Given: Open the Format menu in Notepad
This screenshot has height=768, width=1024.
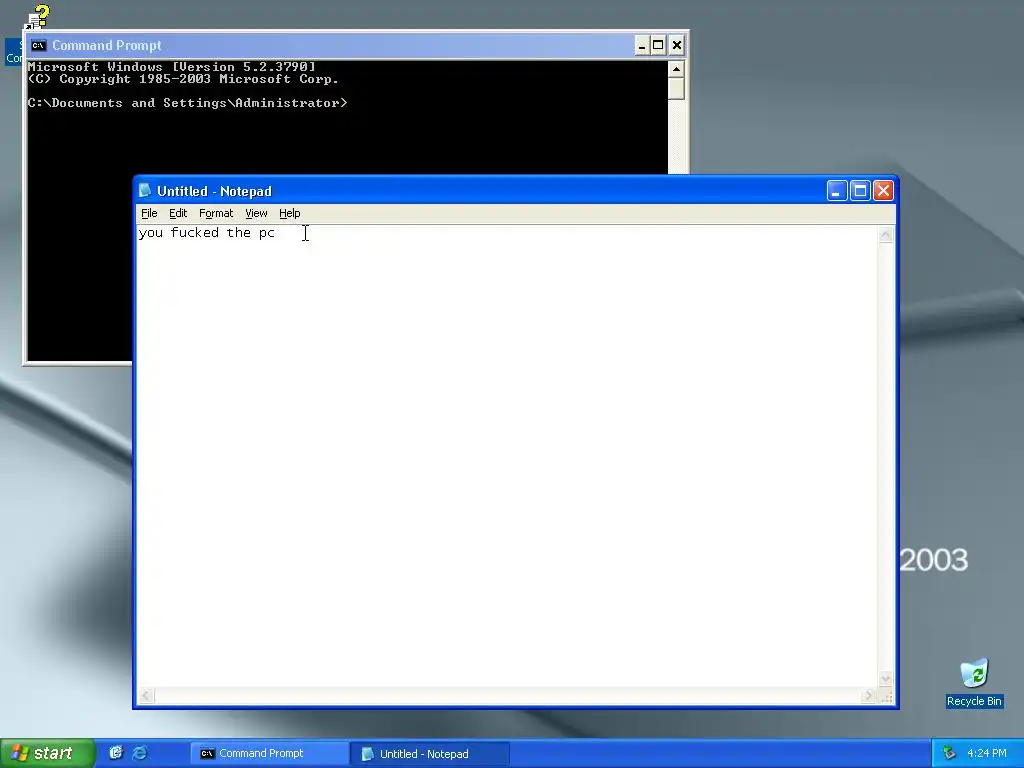Looking at the screenshot, I should (x=216, y=214).
